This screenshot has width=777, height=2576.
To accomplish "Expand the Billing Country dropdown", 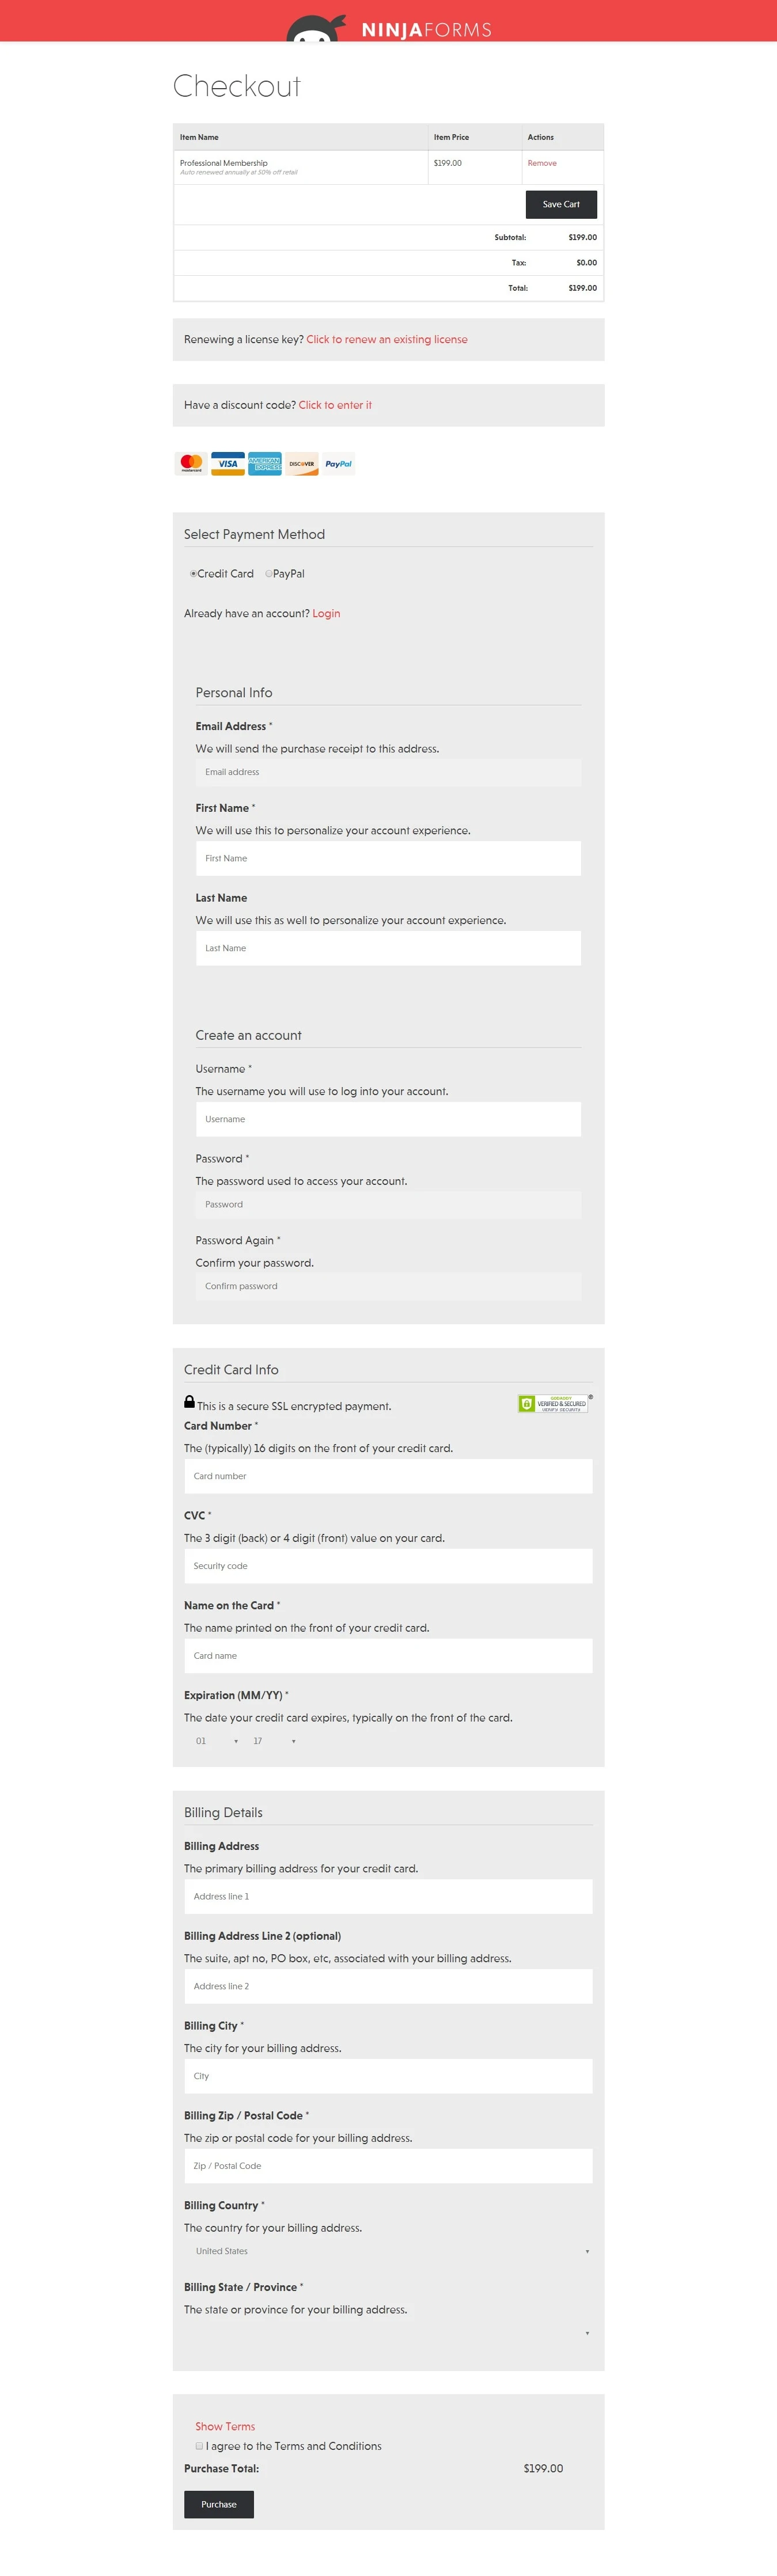I will [x=388, y=2251].
